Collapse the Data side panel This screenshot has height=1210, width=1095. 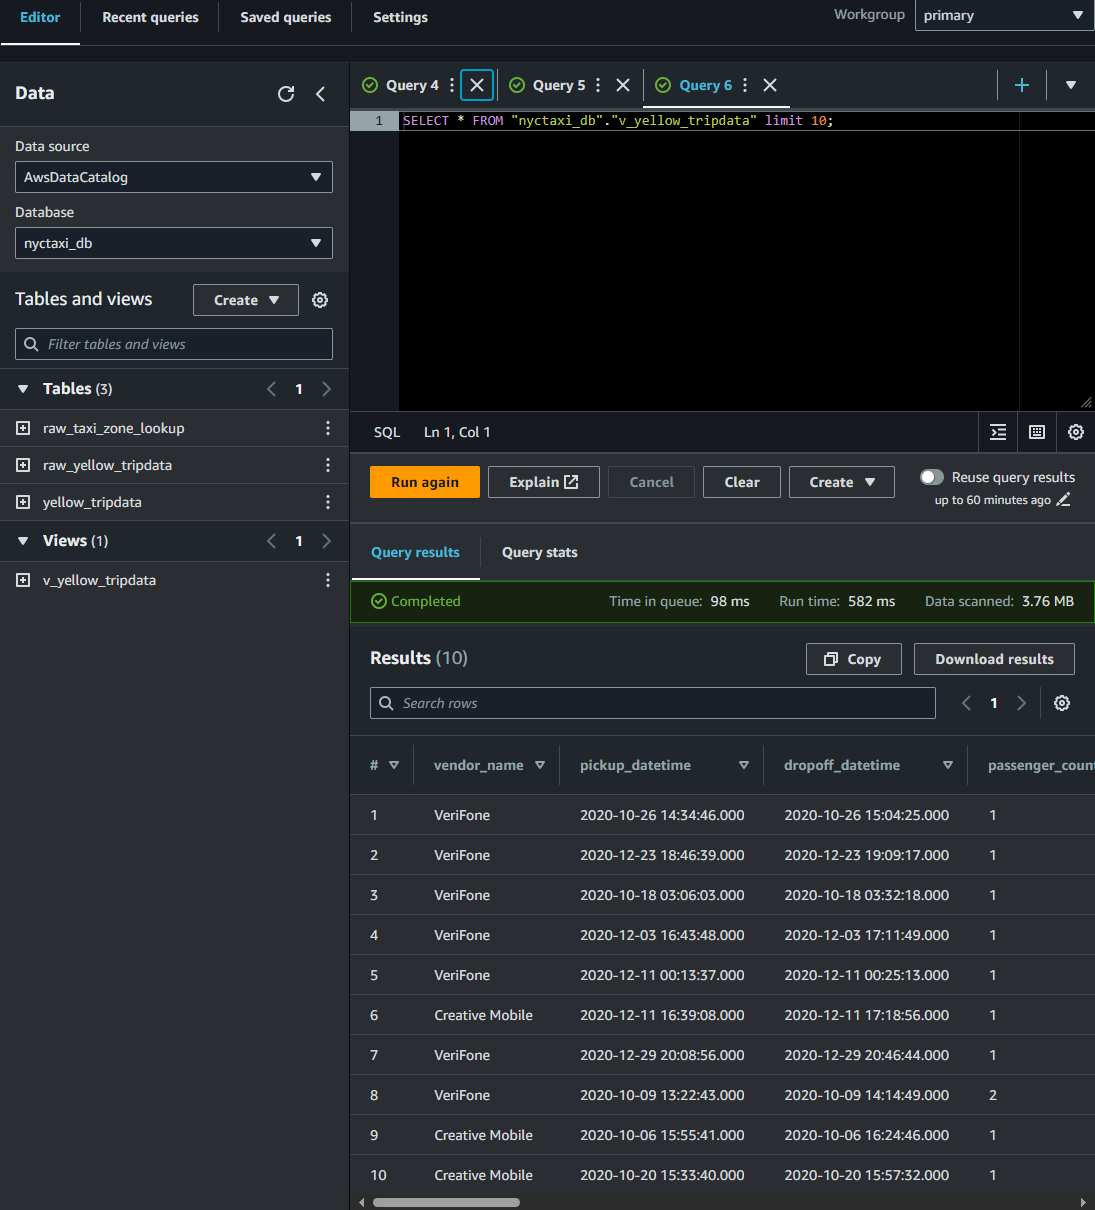coord(321,94)
